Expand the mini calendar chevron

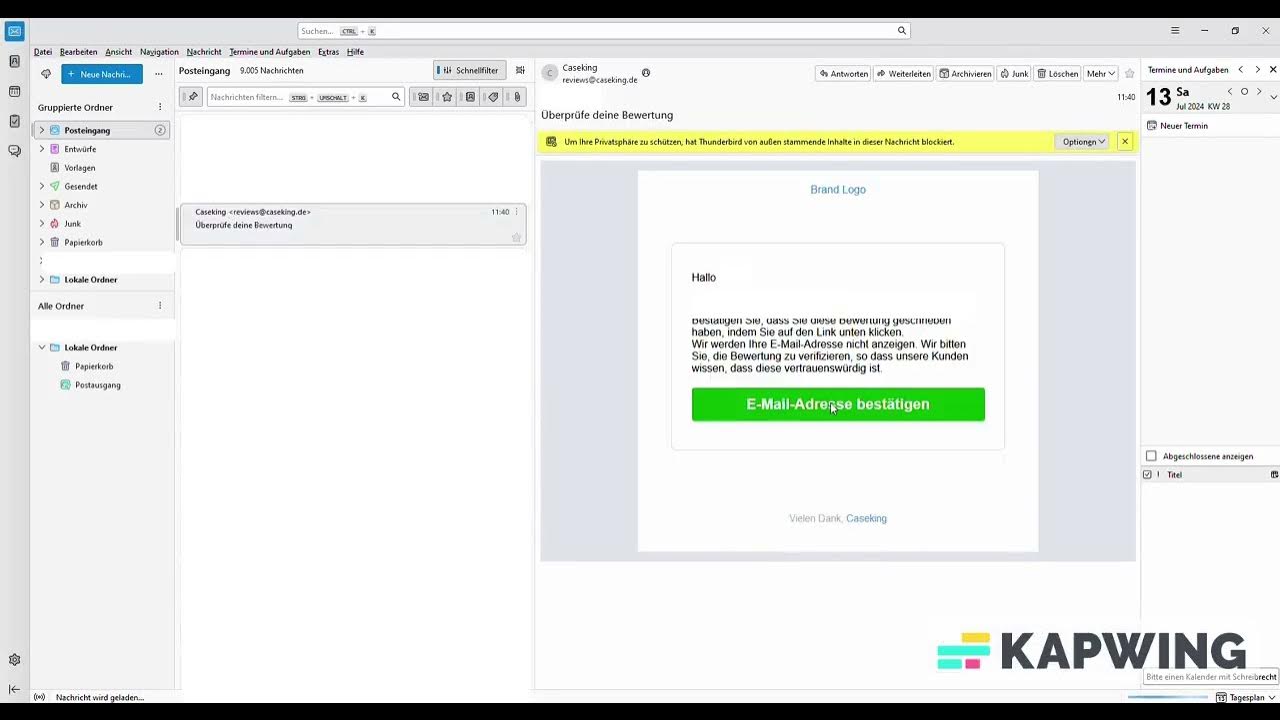[x=1273, y=96]
